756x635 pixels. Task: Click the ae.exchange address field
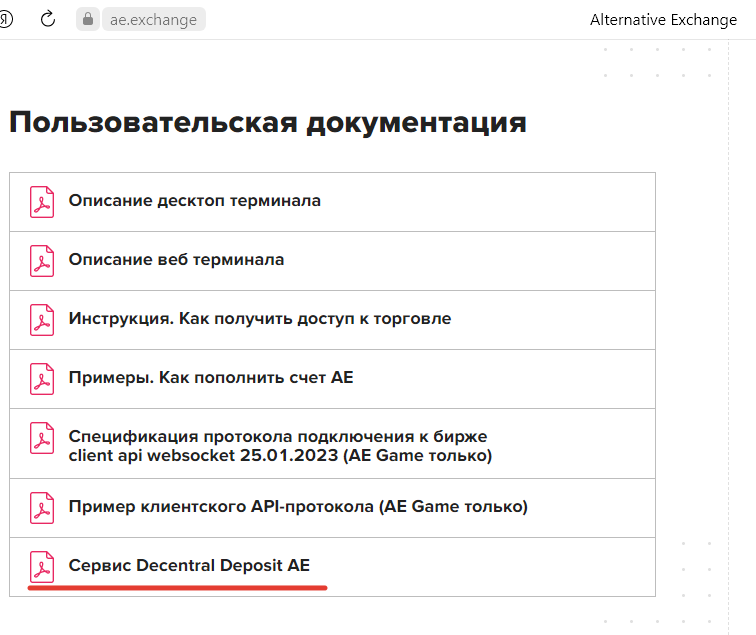click(154, 19)
